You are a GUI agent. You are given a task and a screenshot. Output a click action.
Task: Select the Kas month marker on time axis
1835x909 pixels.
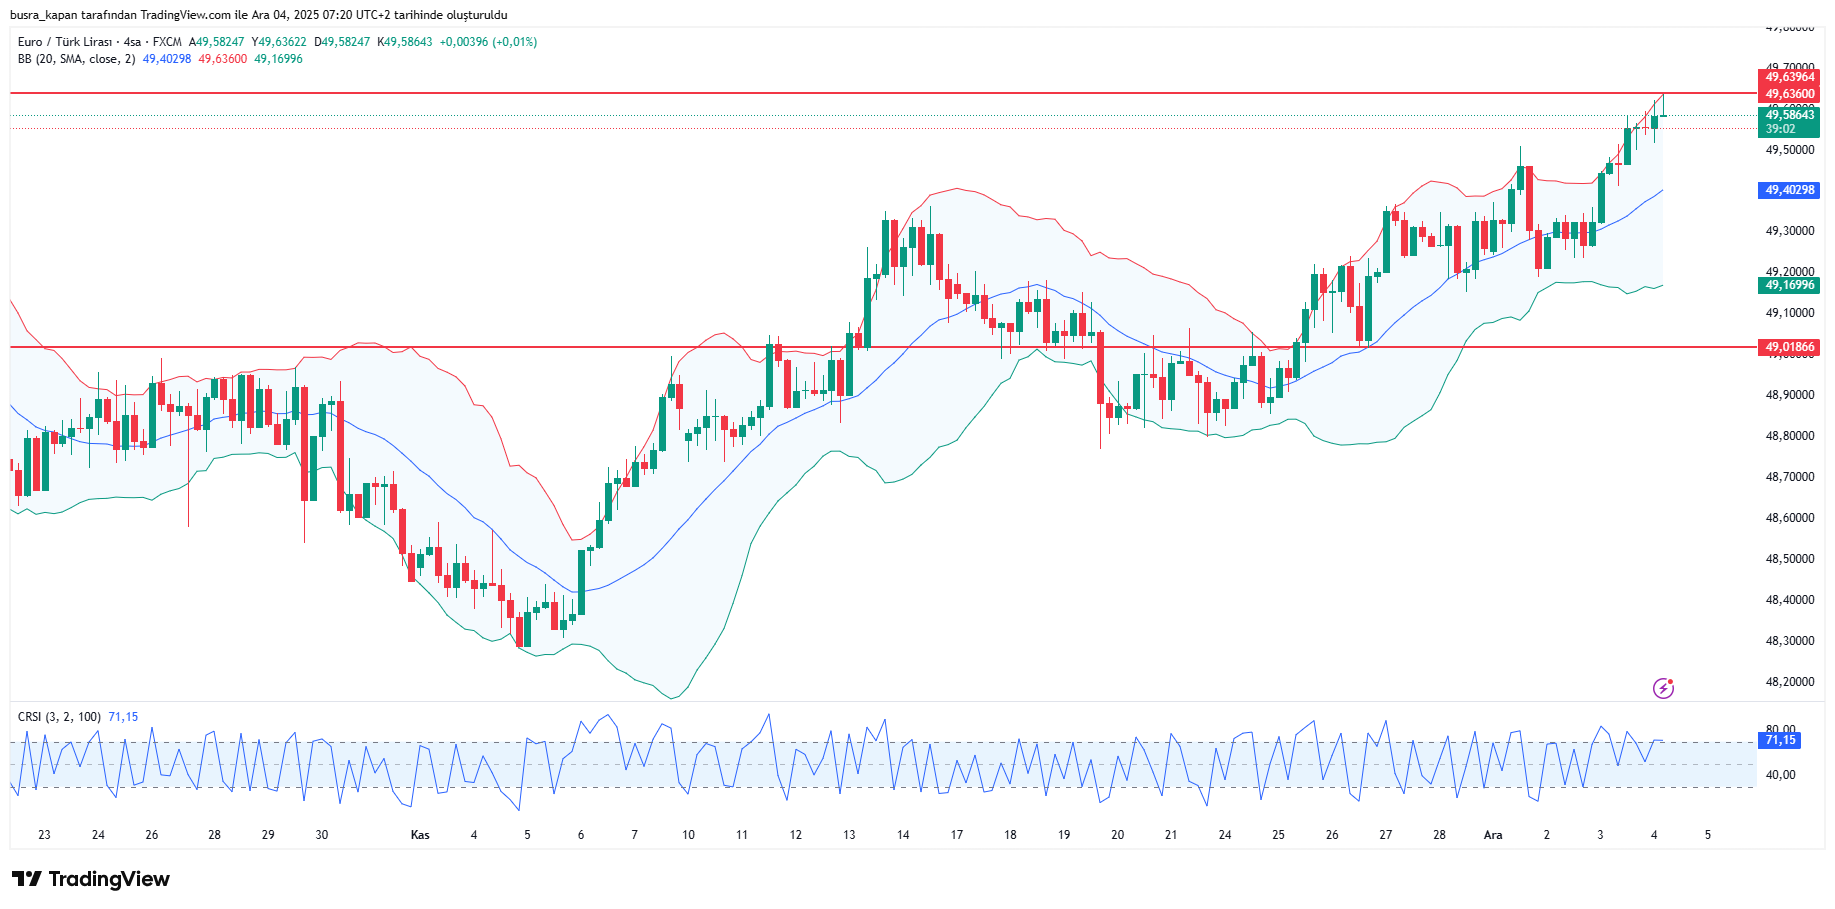[x=420, y=835]
